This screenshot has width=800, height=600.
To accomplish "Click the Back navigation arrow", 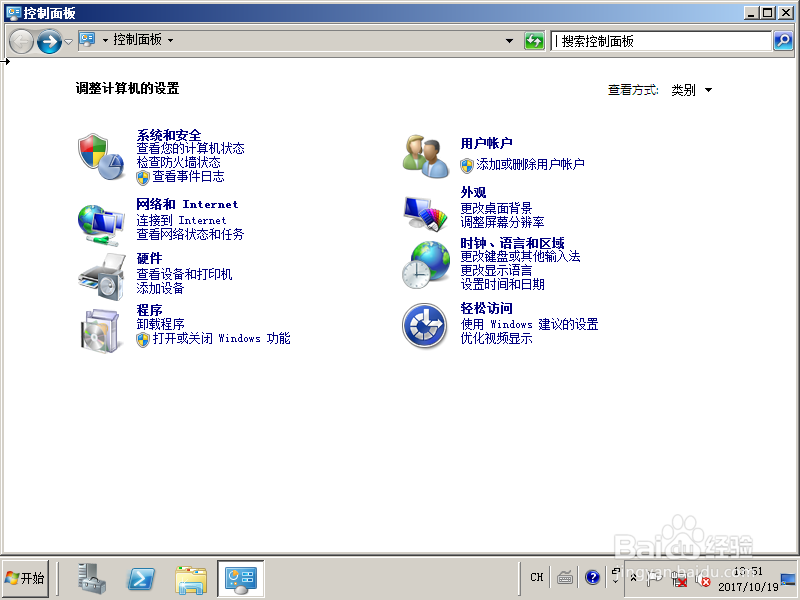I will [21, 41].
